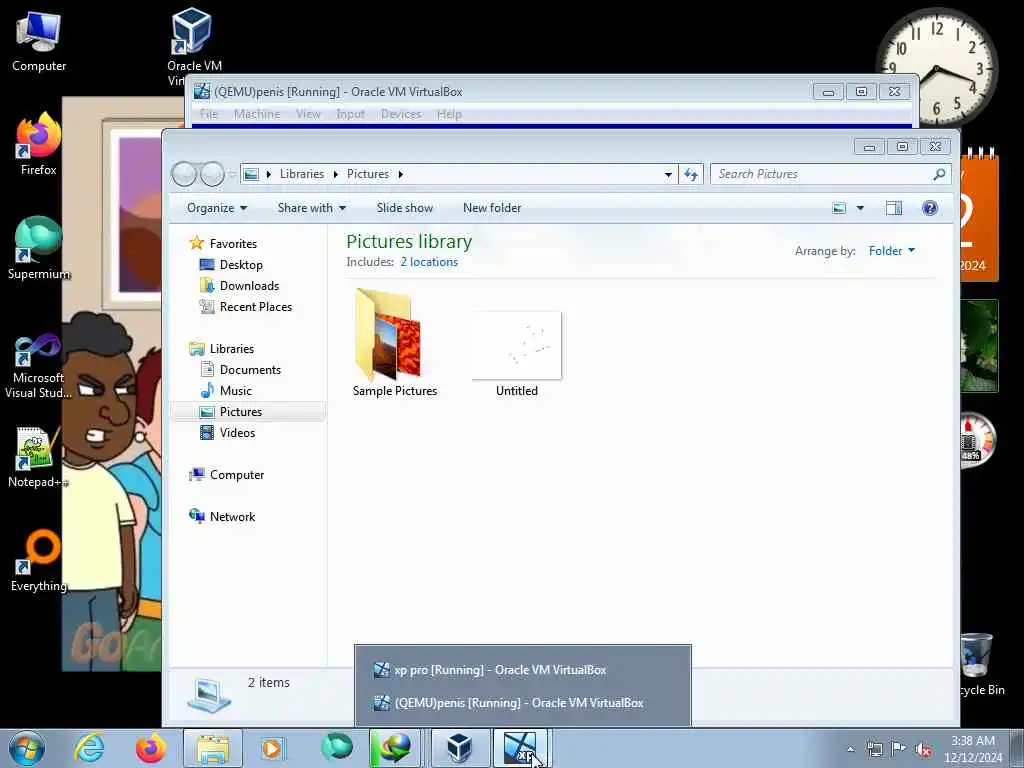Click the New folder button
This screenshot has width=1024, height=768.
tap(492, 208)
